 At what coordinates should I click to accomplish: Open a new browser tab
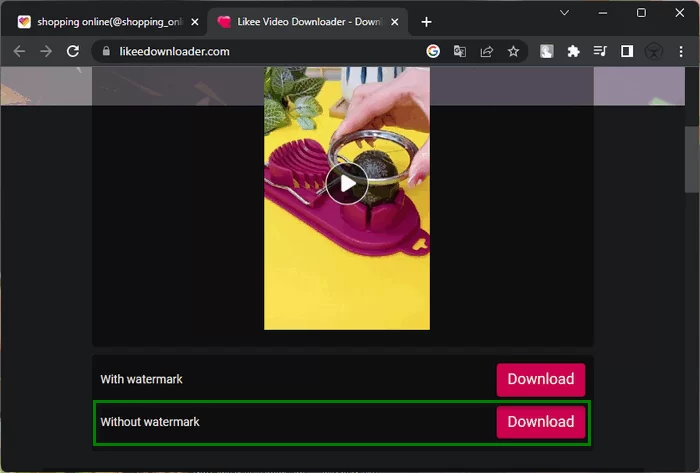[x=427, y=22]
